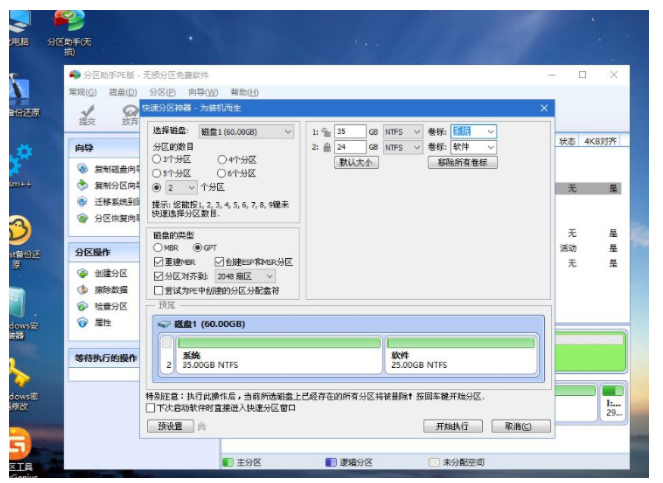Screen dimensions: 663x483
Task: Click the 默认大小 button
Action: 355,162
